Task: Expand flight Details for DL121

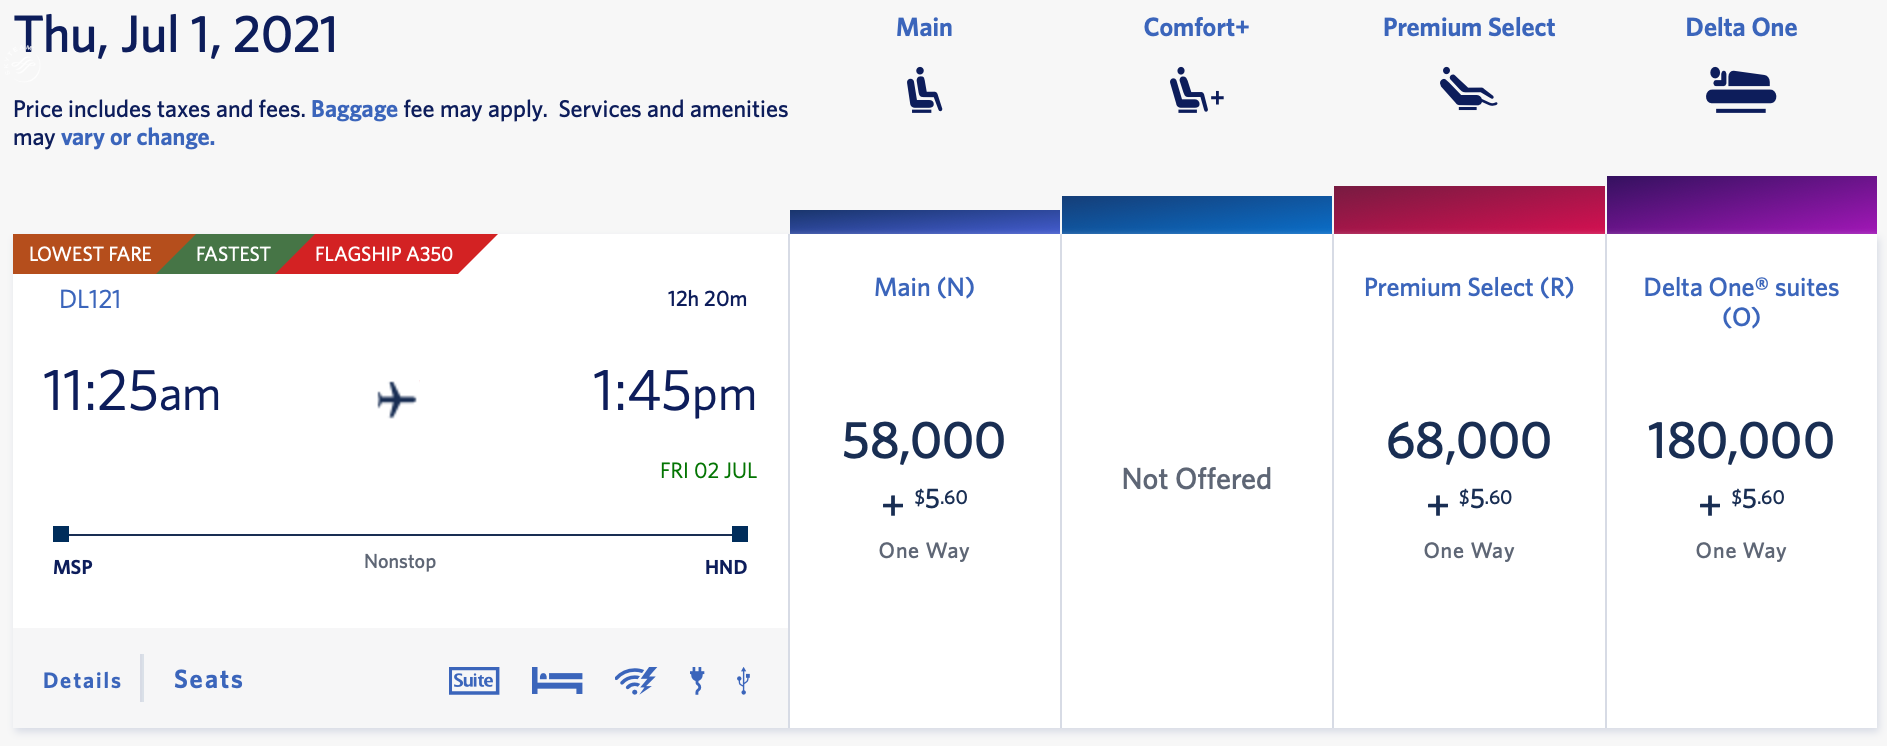Action: click(81, 679)
